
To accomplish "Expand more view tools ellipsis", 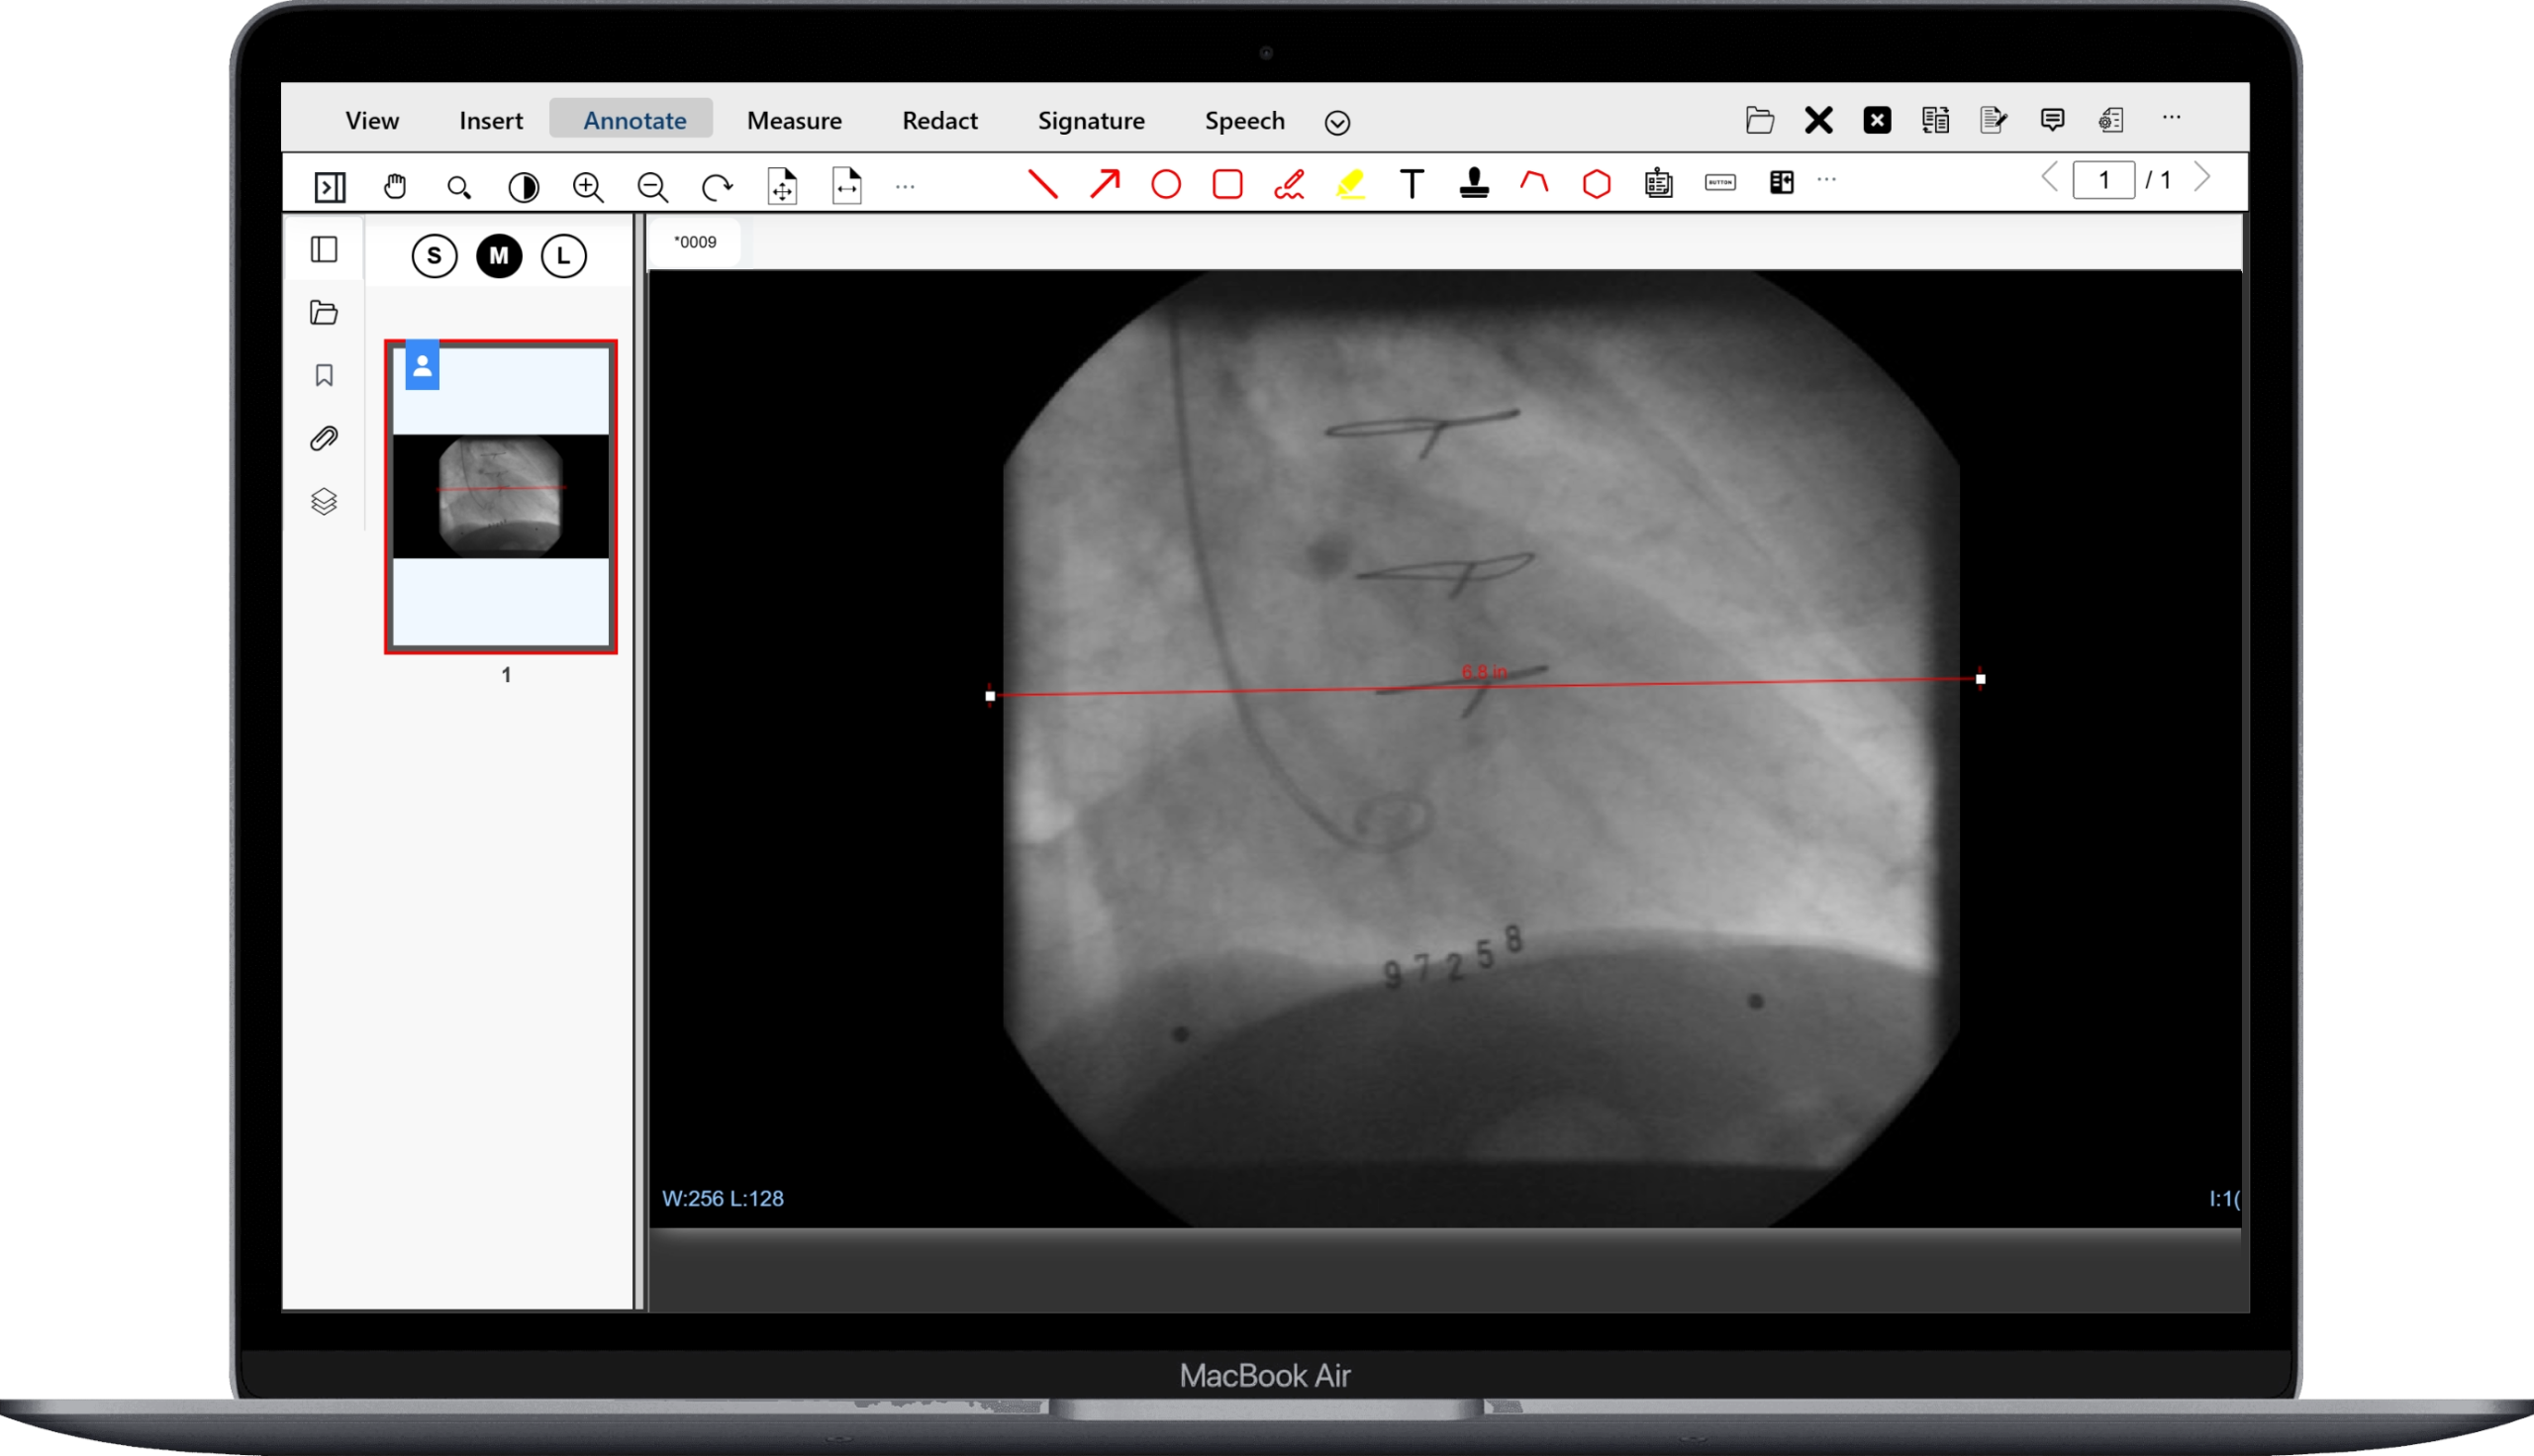I will coord(905,187).
